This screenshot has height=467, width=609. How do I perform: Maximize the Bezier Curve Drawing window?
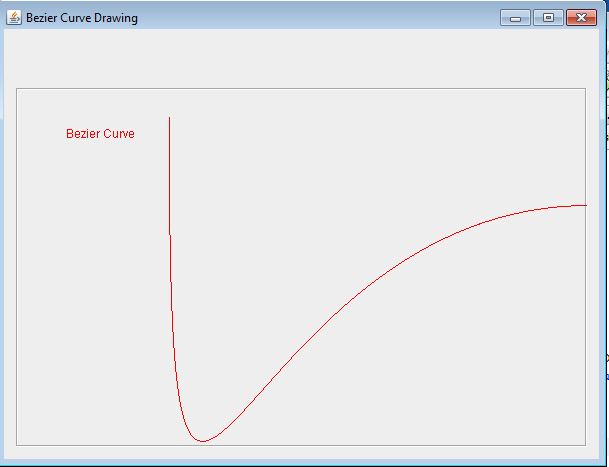pos(548,18)
